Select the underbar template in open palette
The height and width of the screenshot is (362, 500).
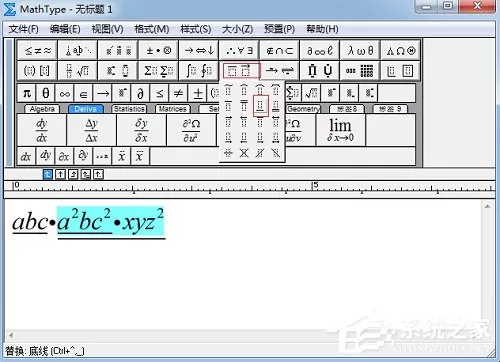click(260, 106)
